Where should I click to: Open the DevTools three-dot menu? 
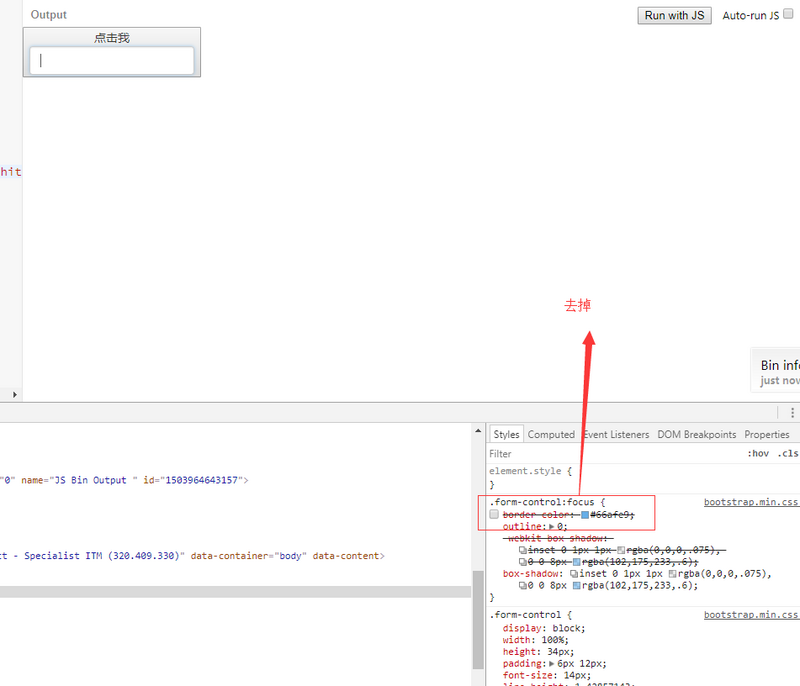[x=792, y=413]
